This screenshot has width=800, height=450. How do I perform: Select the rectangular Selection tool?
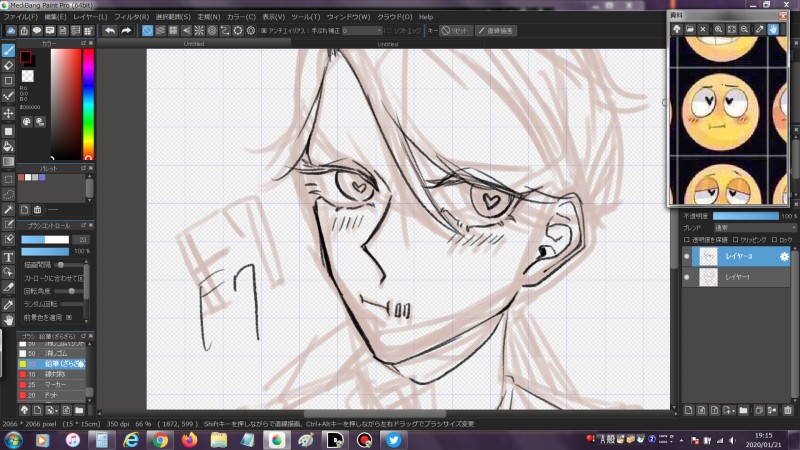pyautogui.click(x=8, y=180)
